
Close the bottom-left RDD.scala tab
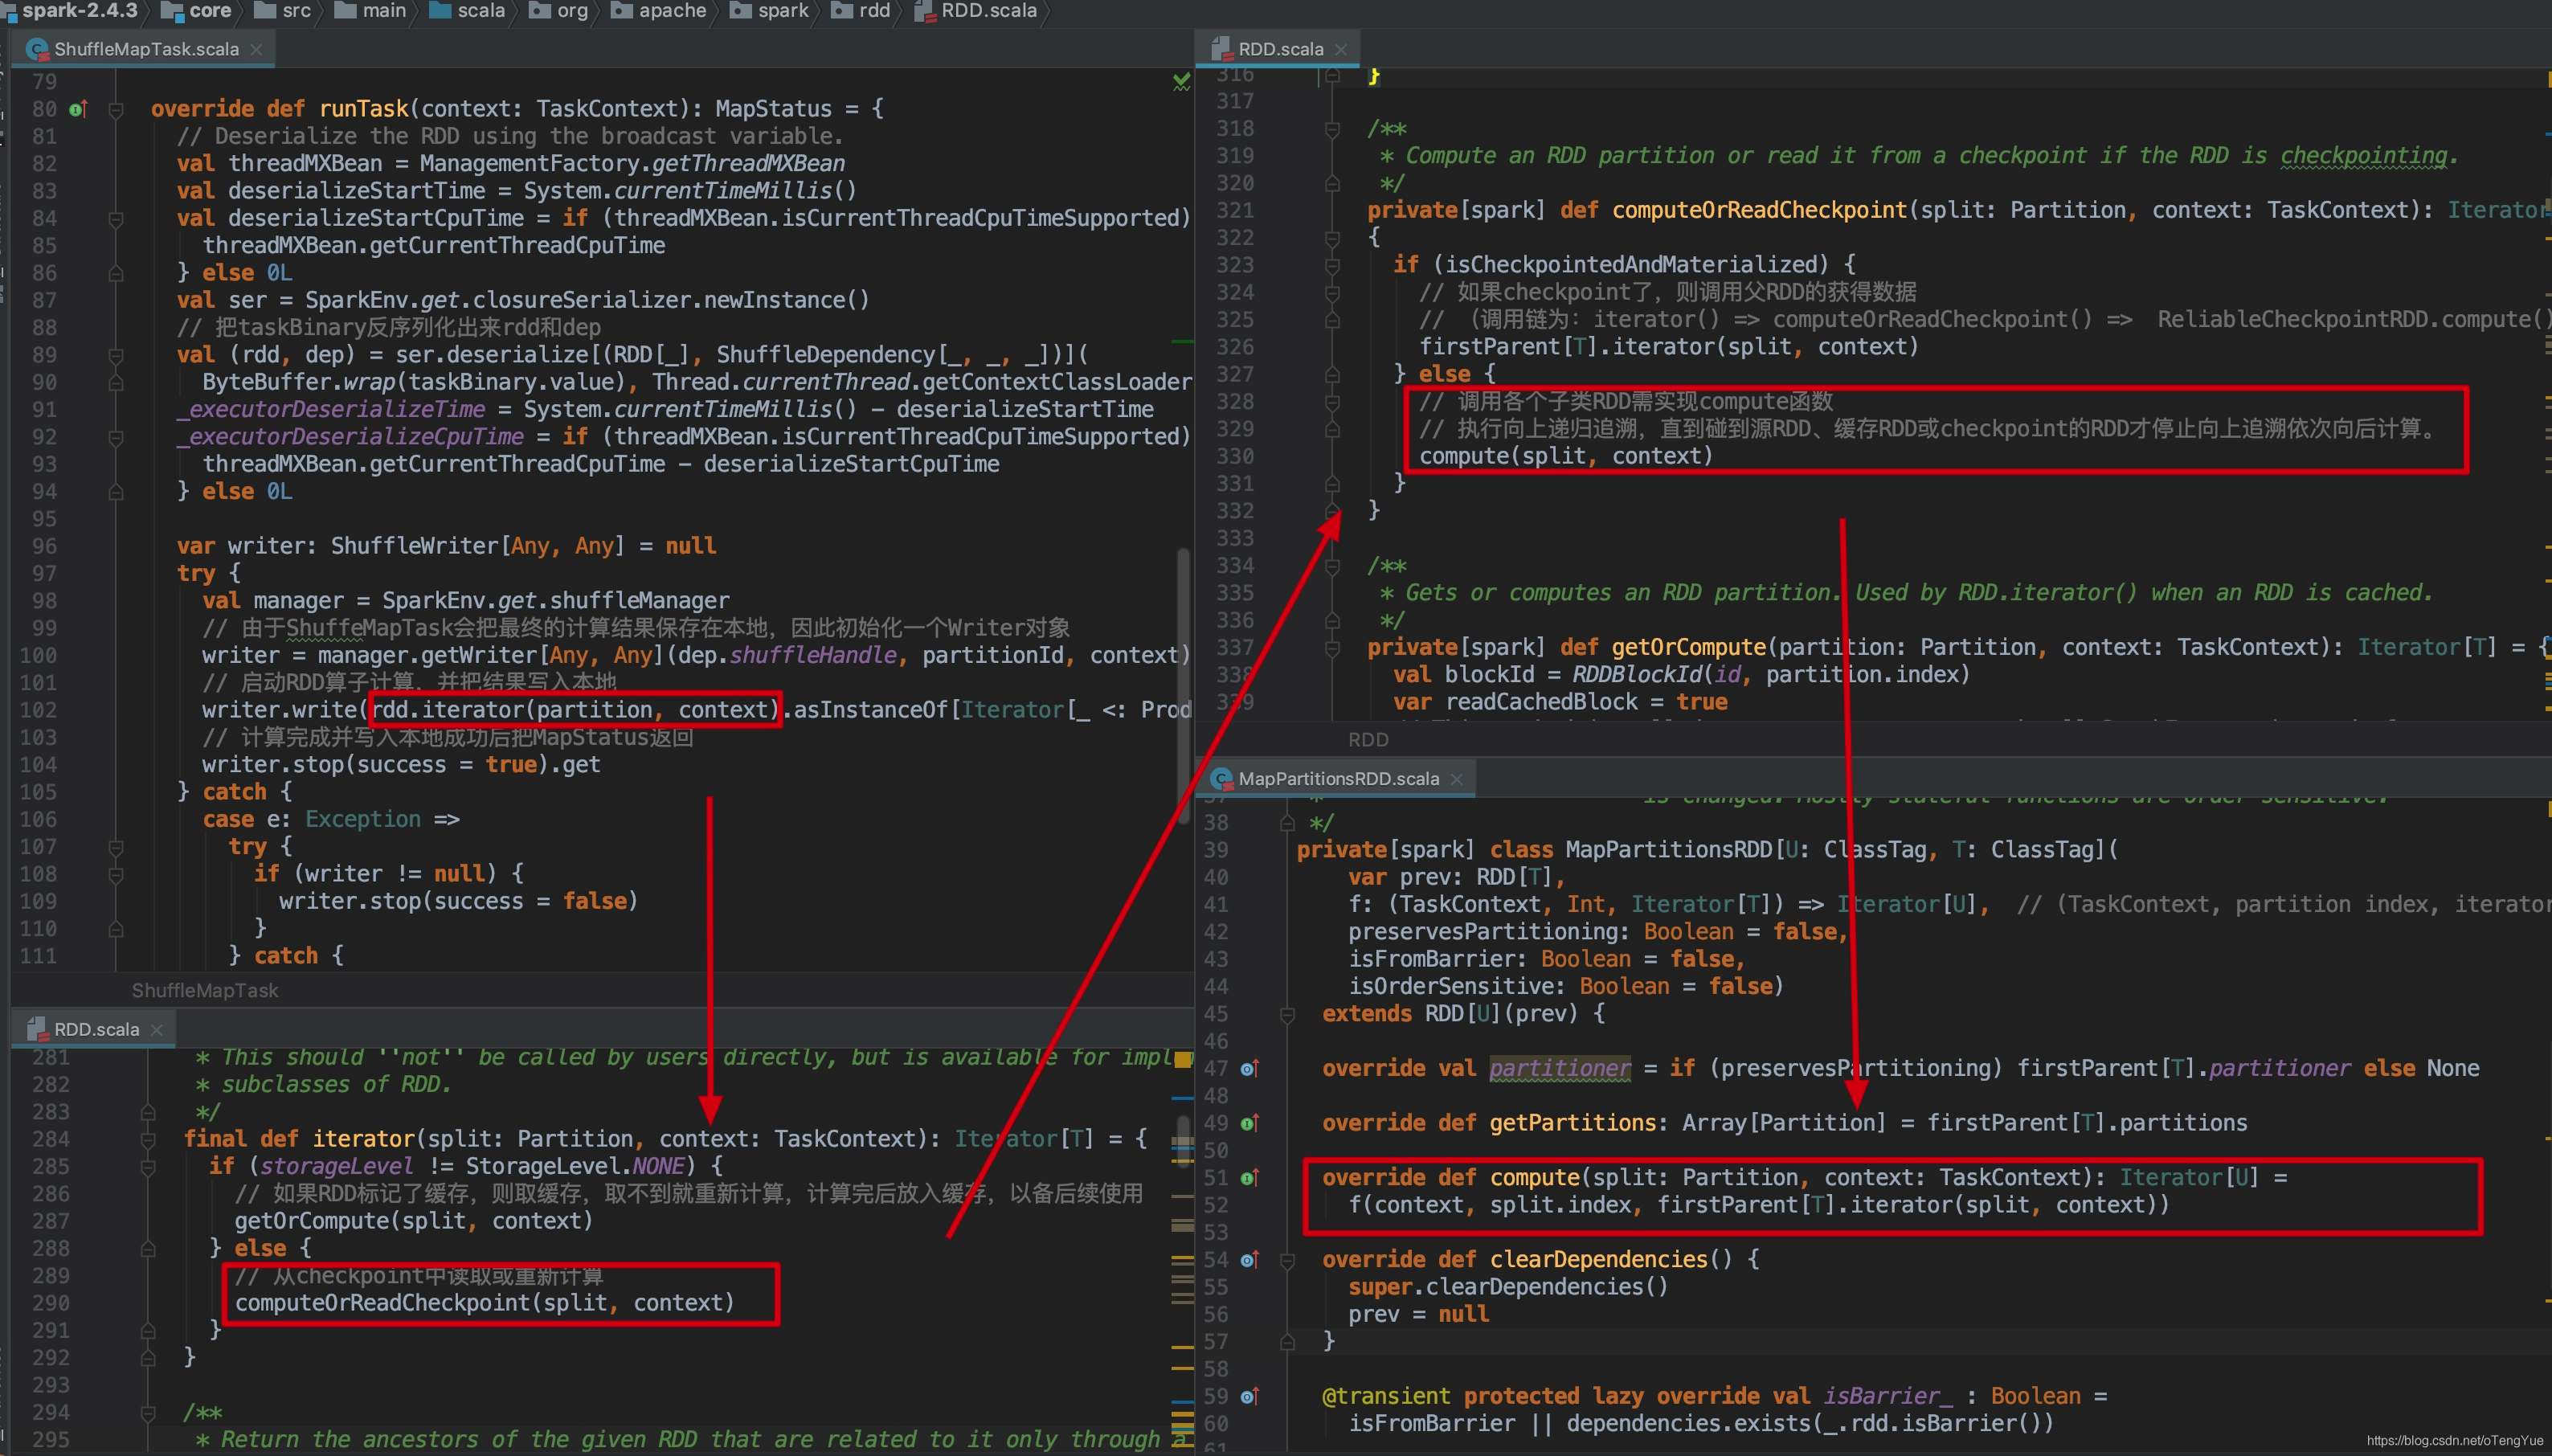point(156,1029)
